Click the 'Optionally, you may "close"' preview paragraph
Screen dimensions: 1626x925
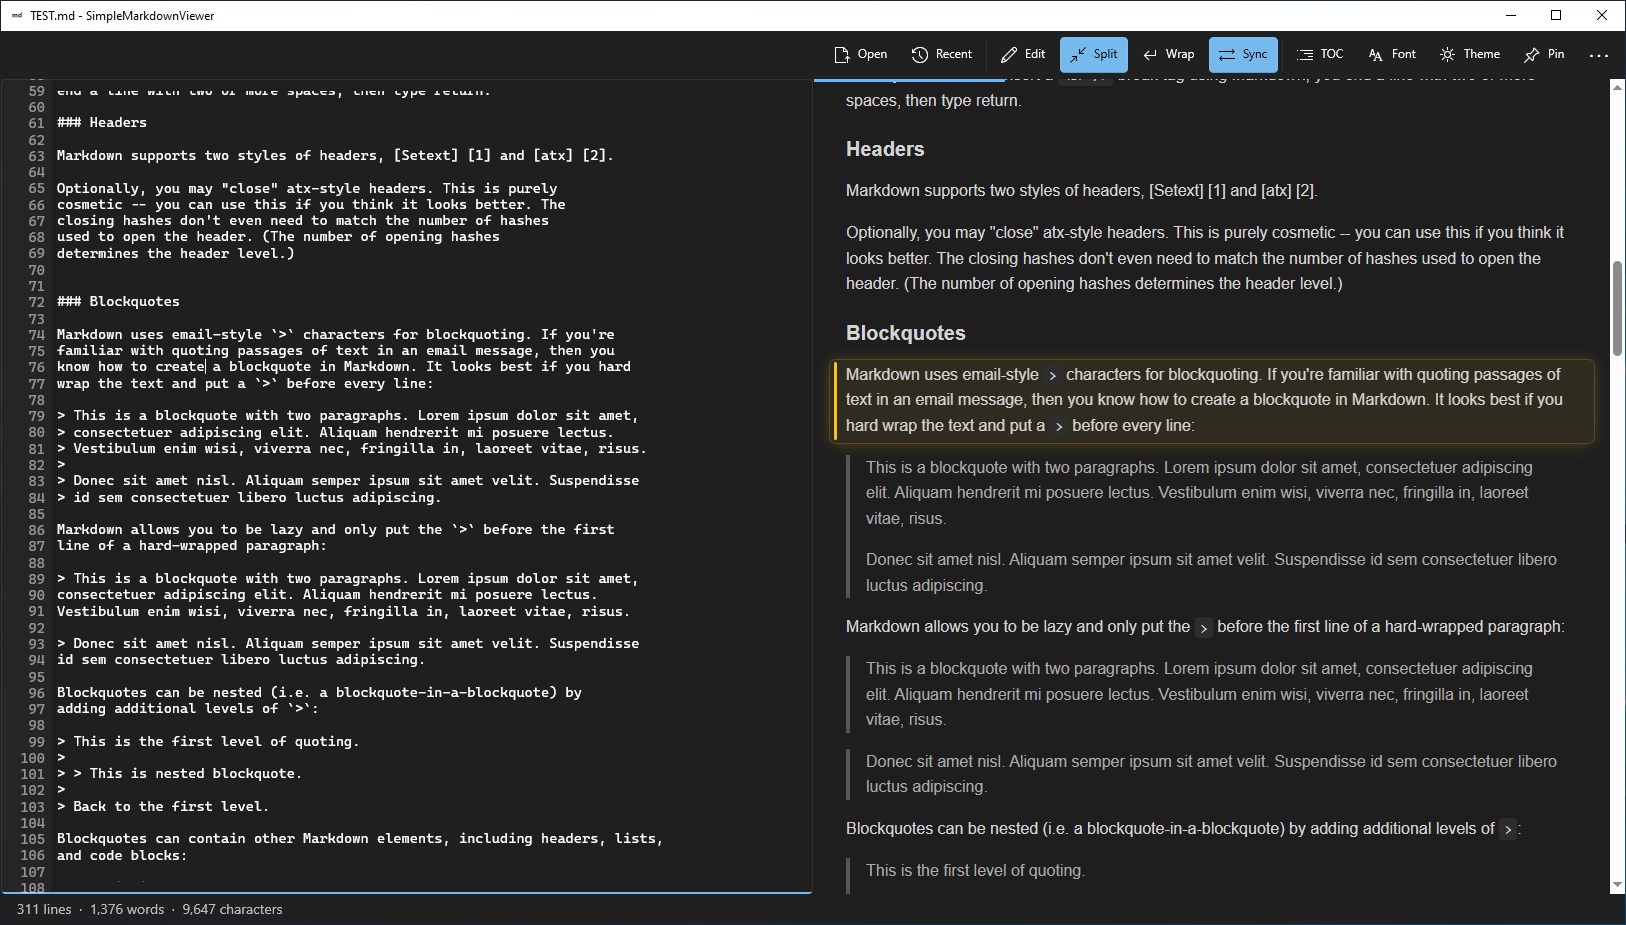[1205, 258]
